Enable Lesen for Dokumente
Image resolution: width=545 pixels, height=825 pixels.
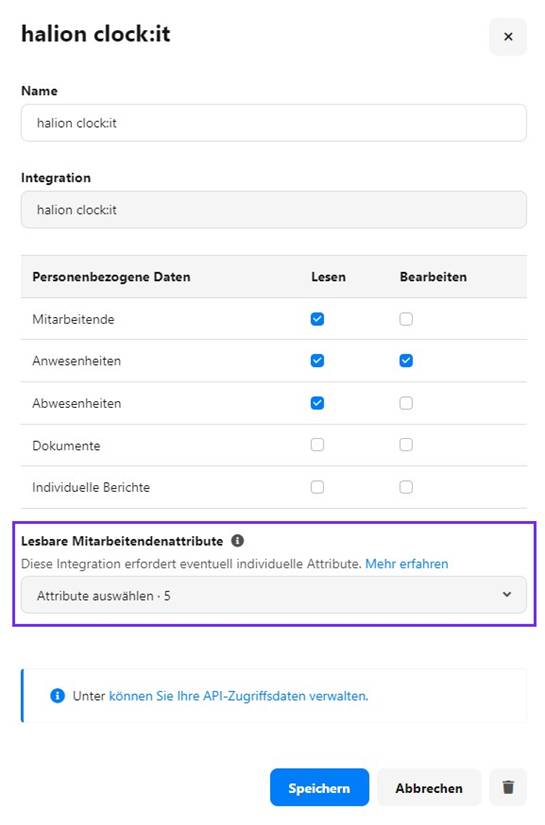(317, 445)
